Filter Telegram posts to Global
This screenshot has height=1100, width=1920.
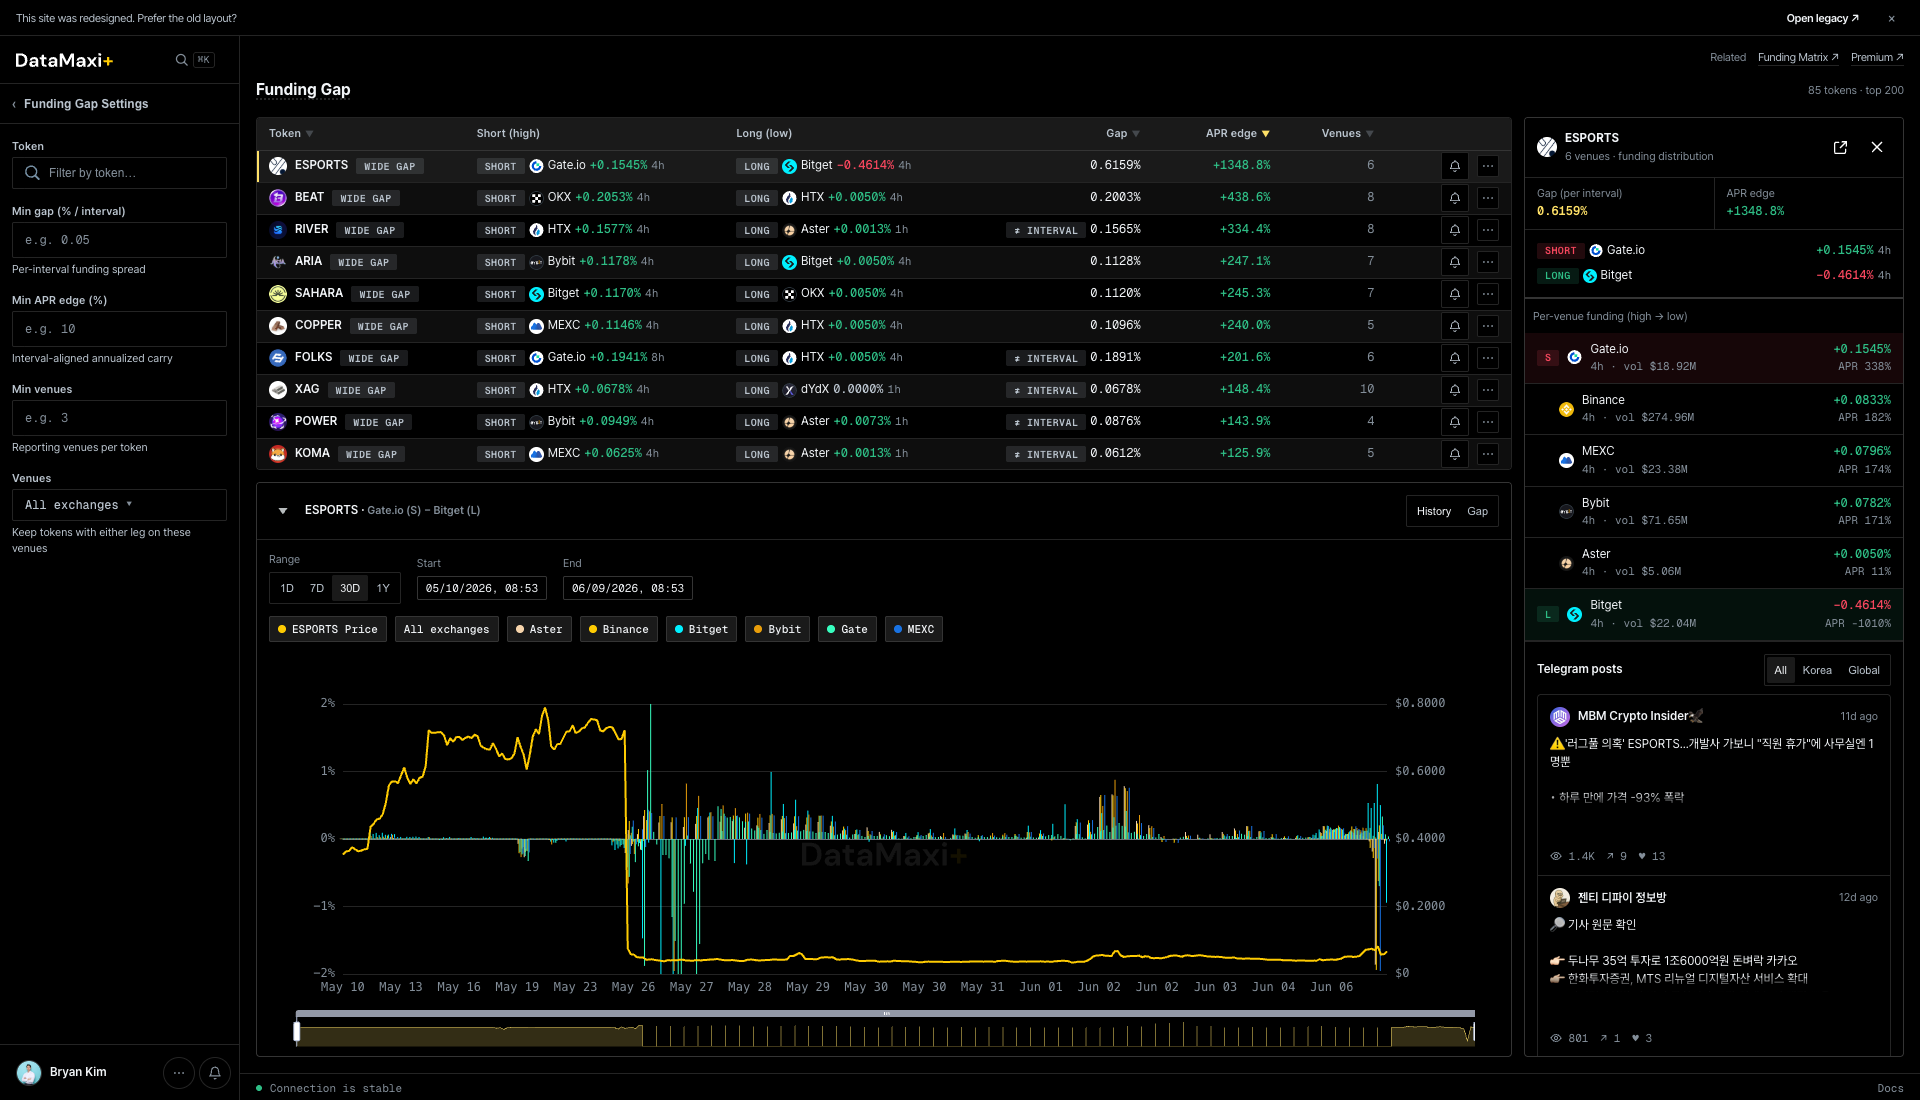(1864, 671)
